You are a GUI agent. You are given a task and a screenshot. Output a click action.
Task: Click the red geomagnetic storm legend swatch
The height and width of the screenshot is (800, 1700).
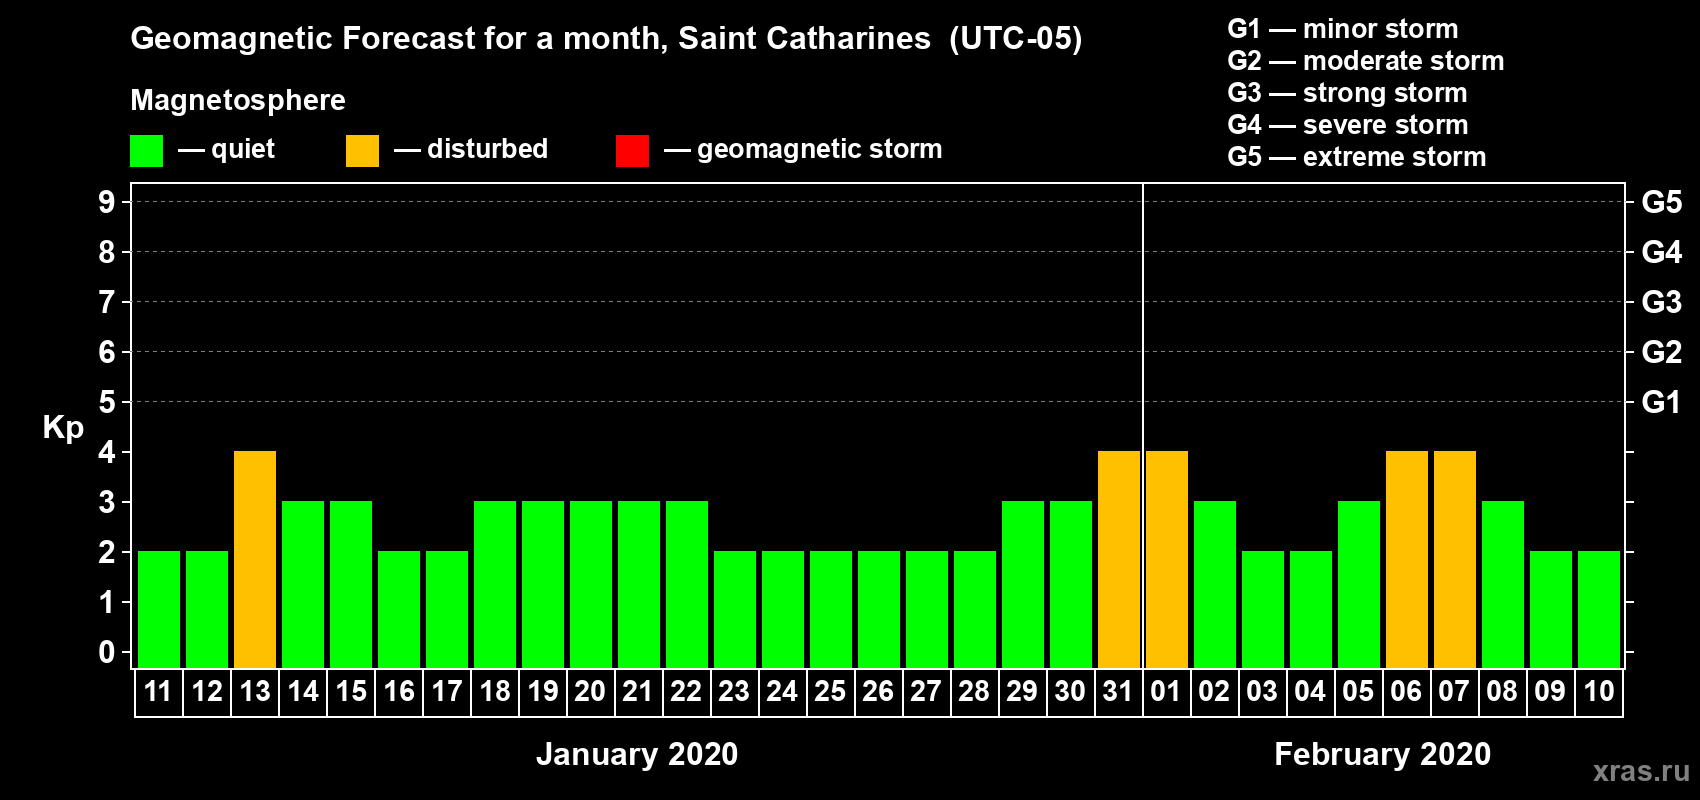click(x=633, y=151)
